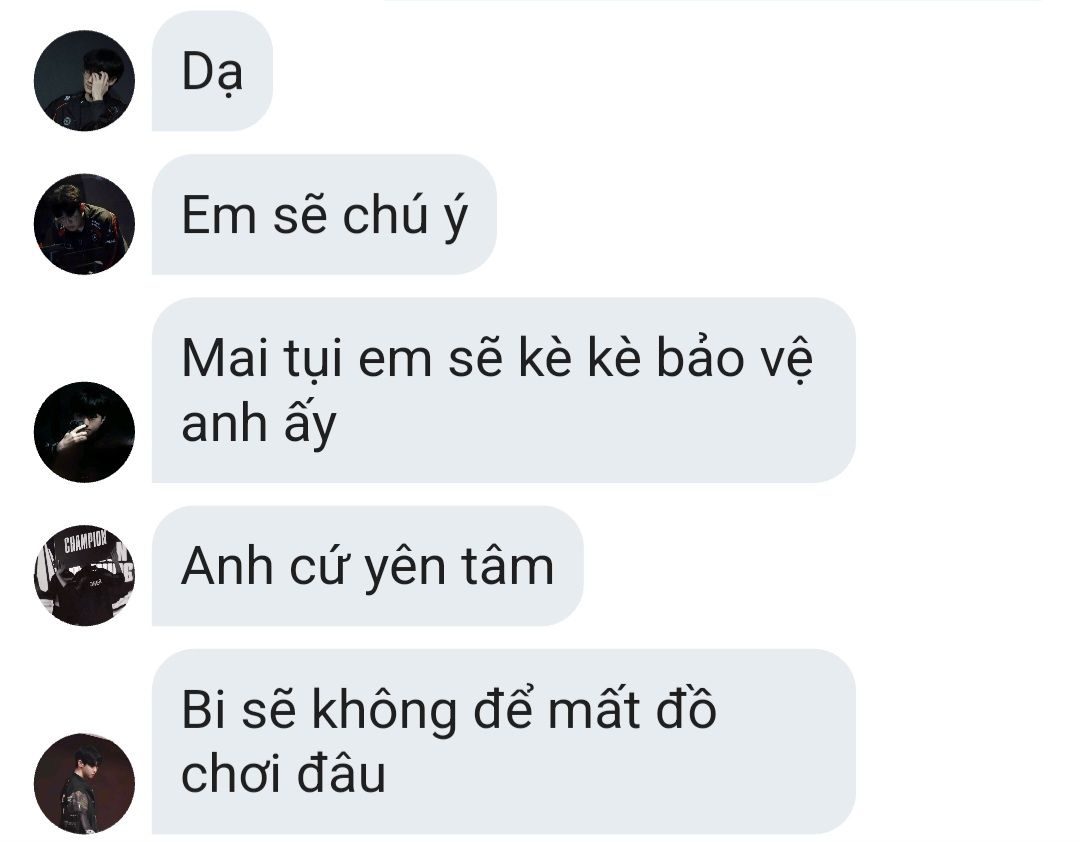Click the "CHAMPION" profile picture

point(84,575)
